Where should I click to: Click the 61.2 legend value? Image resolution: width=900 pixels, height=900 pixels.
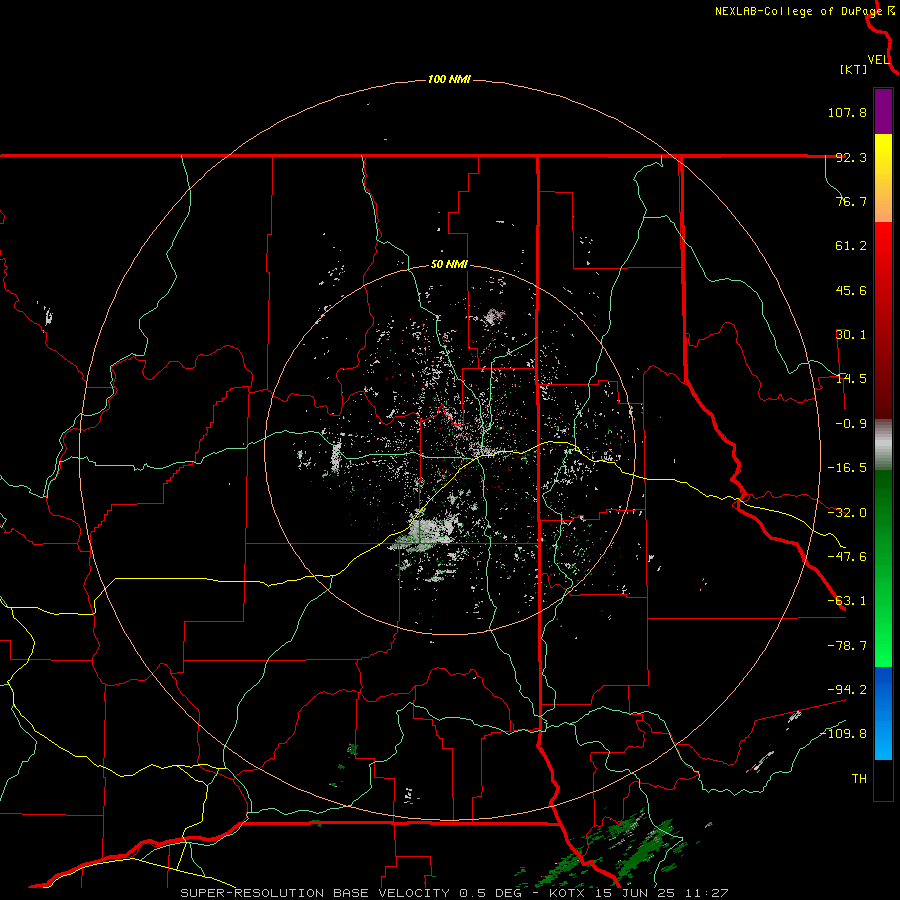pos(851,246)
